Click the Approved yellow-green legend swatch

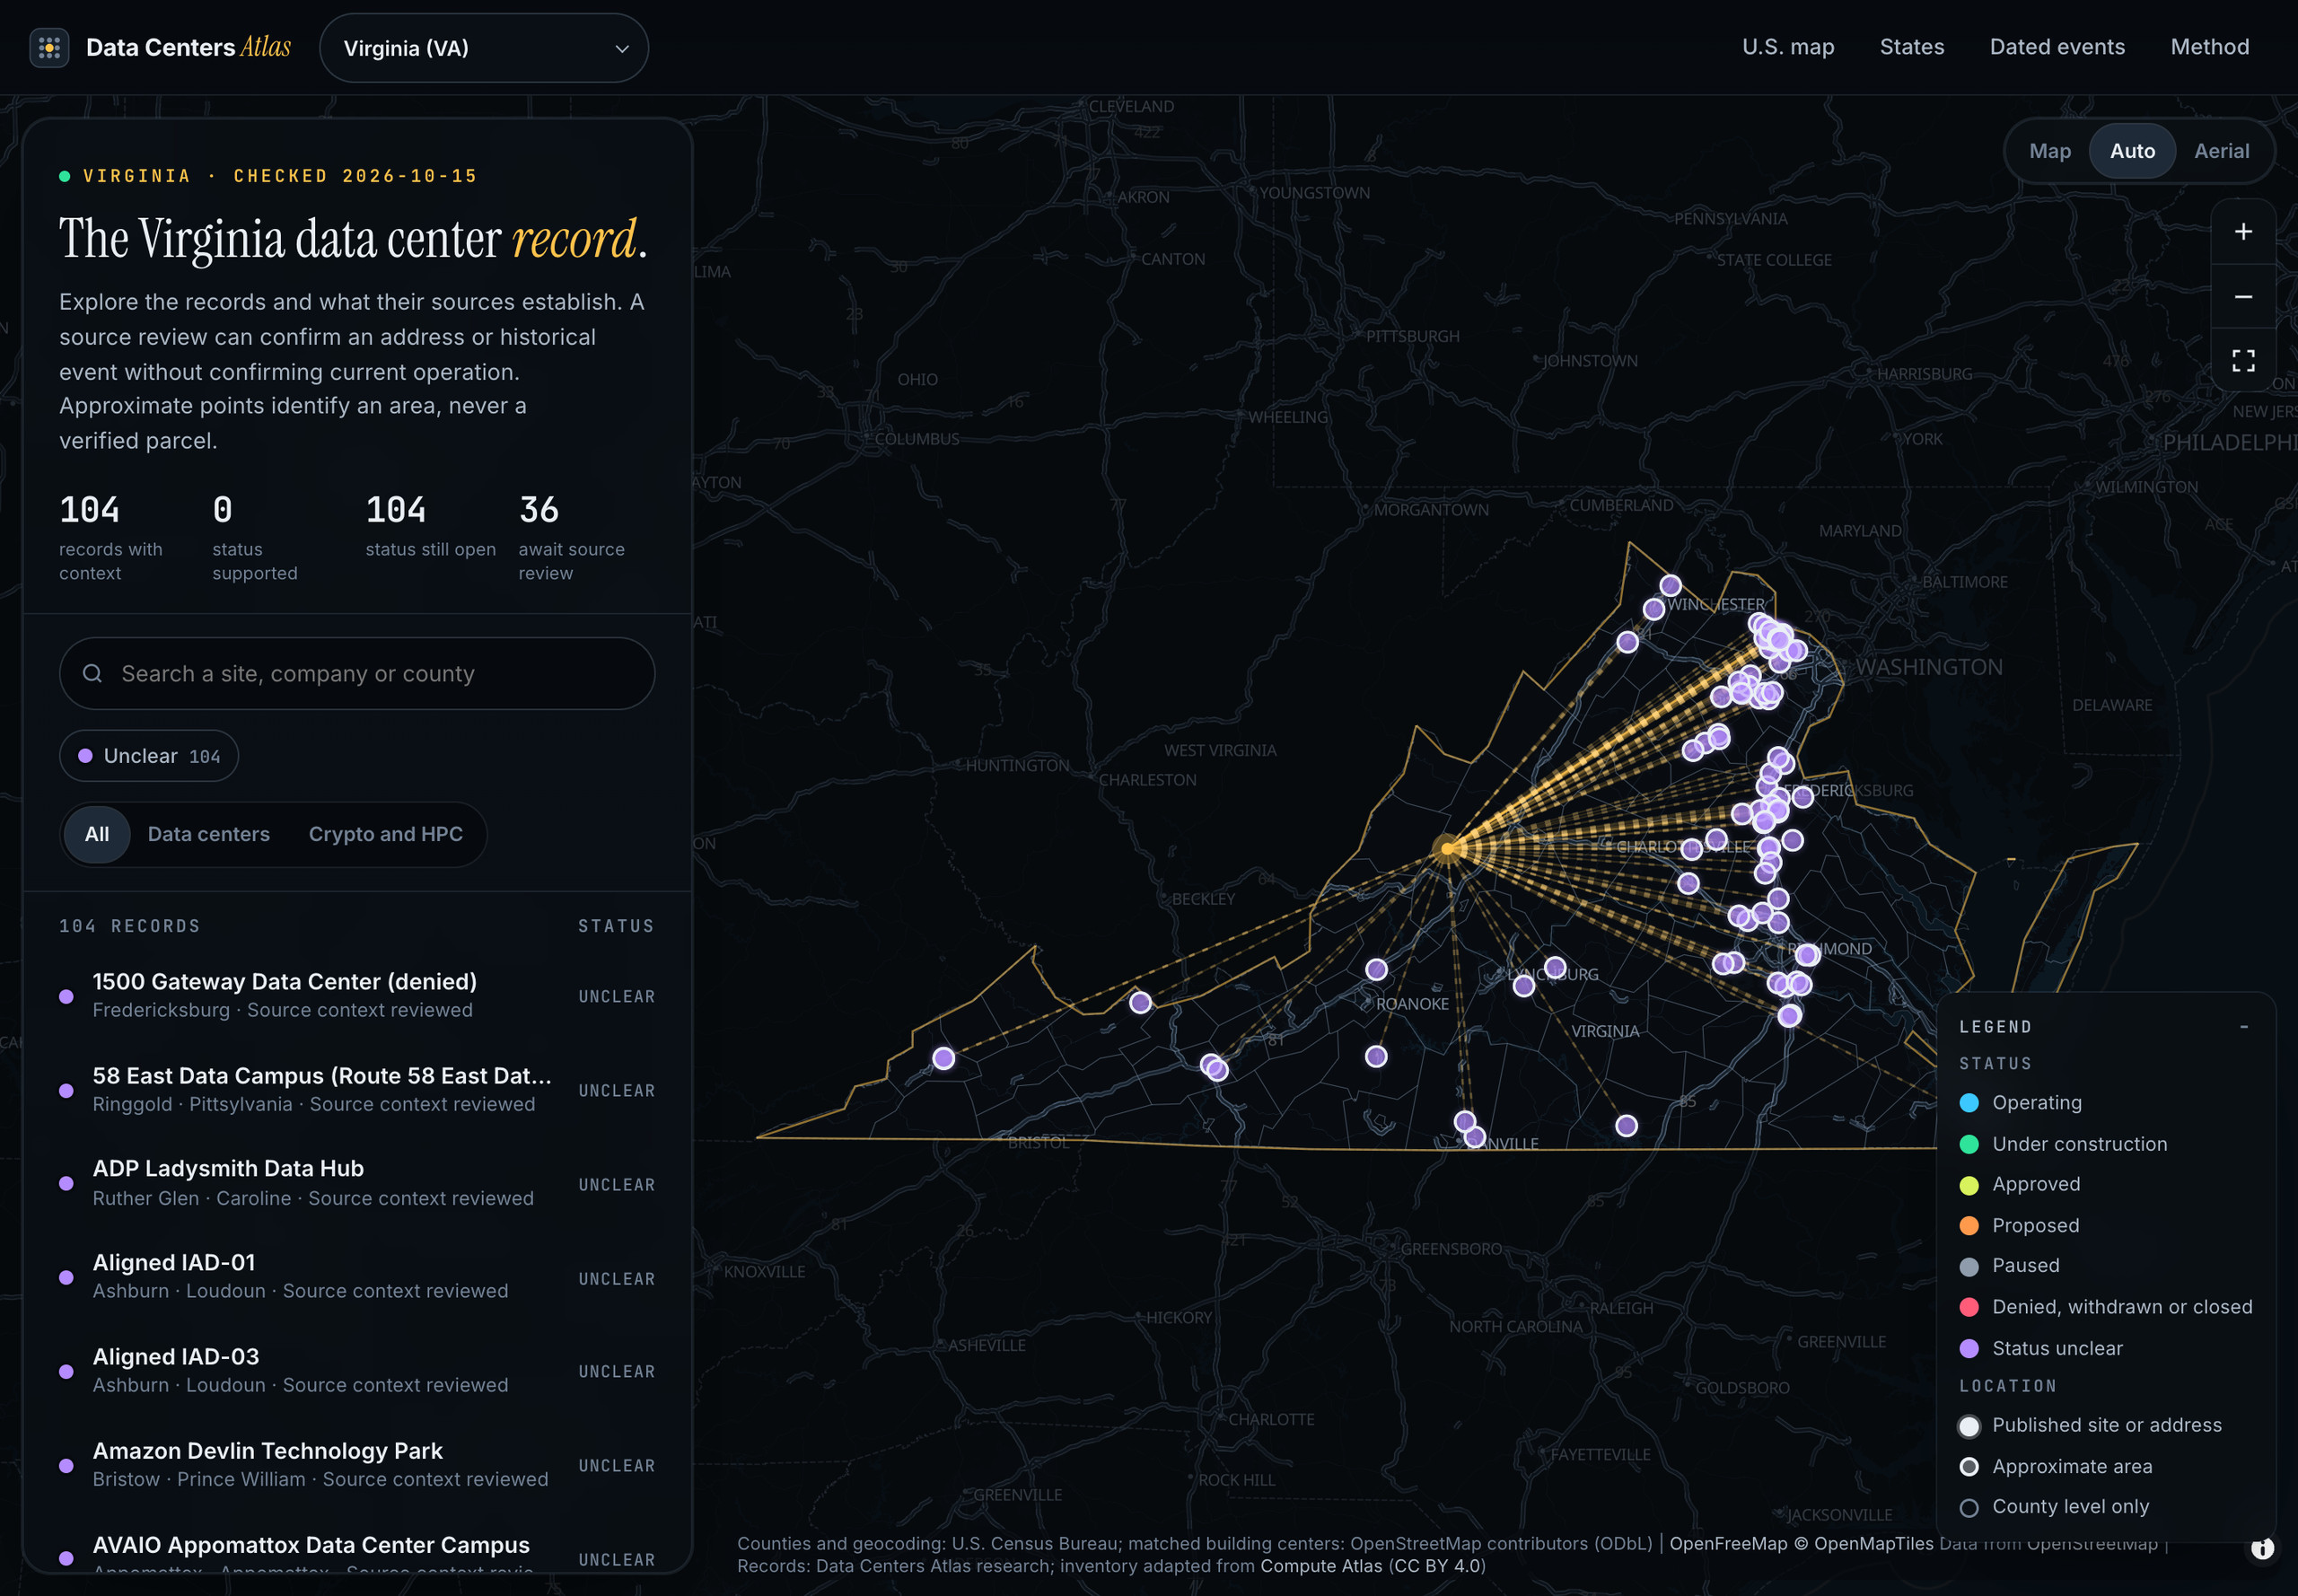click(x=1969, y=1185)
